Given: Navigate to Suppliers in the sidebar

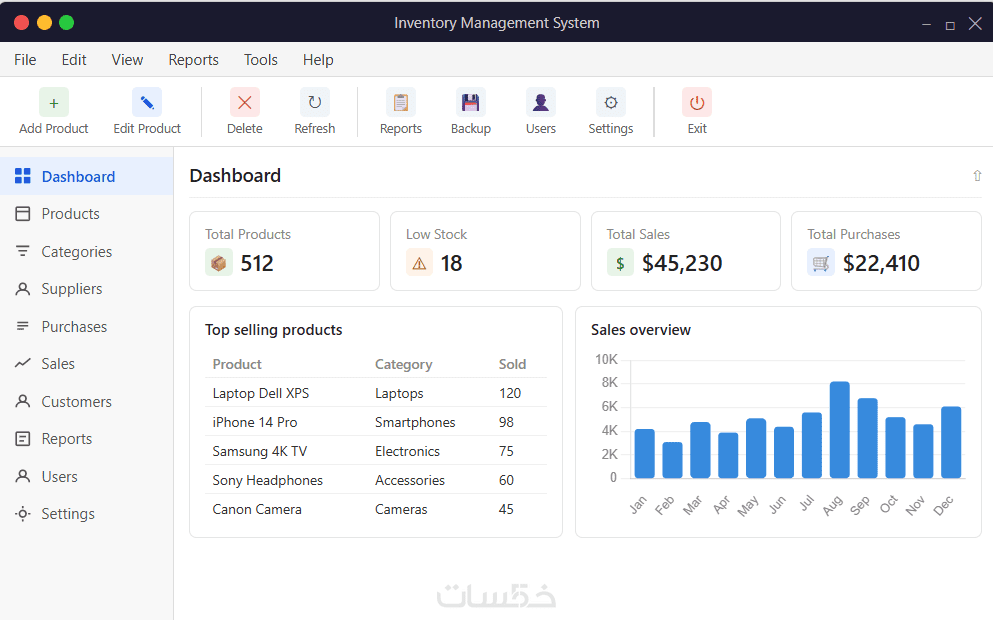Looking at the screenshot, I should point(72,289).
